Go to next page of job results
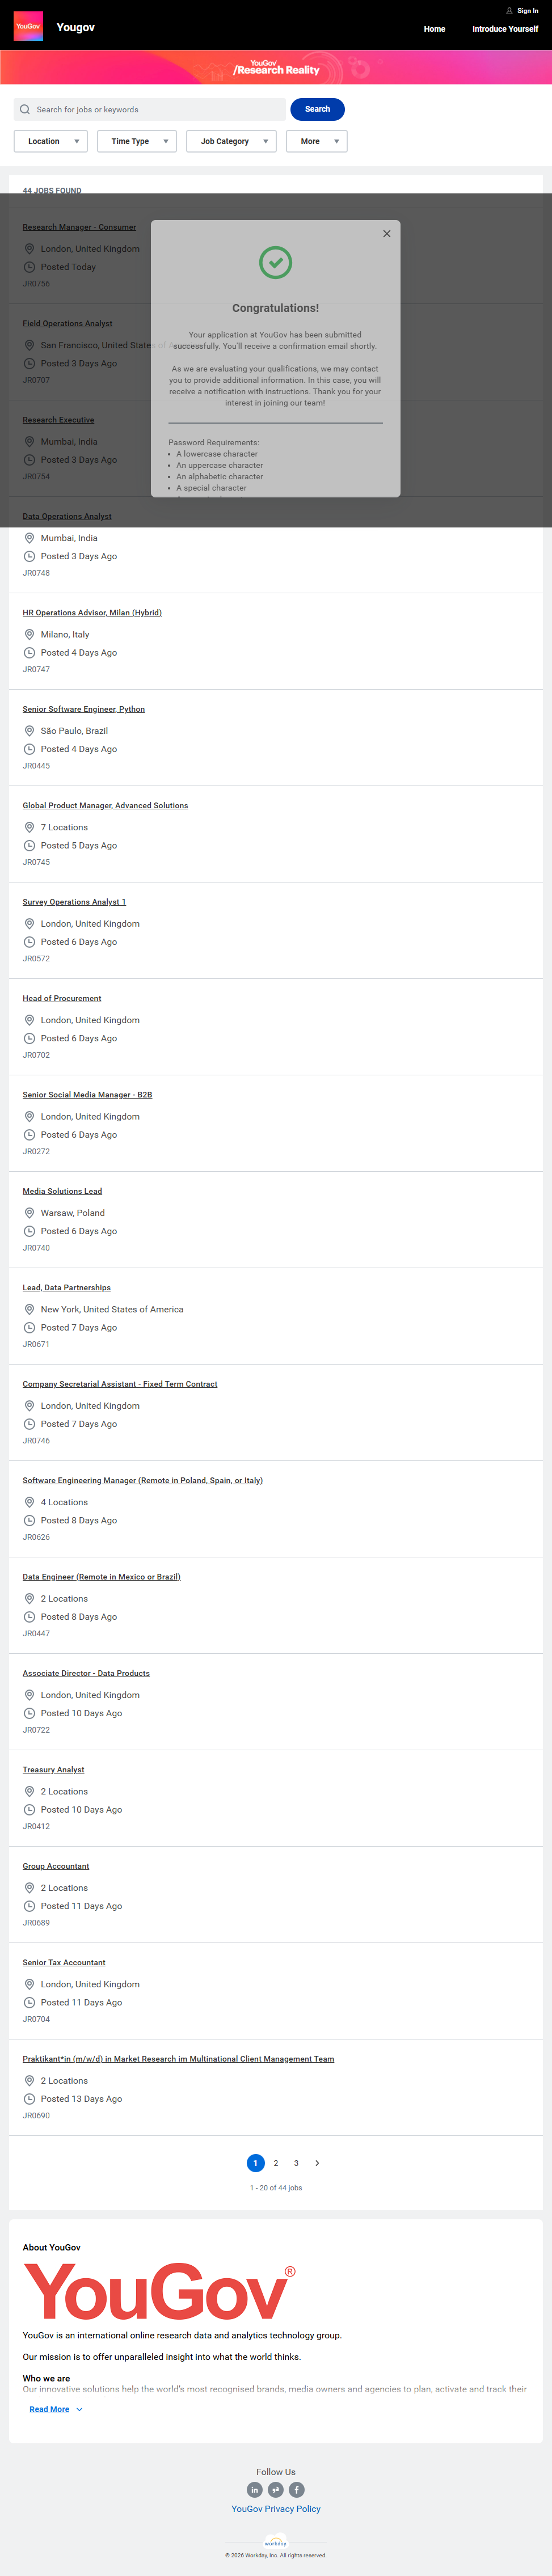Screen dimensions: 552x2576 coord(317,2162)
